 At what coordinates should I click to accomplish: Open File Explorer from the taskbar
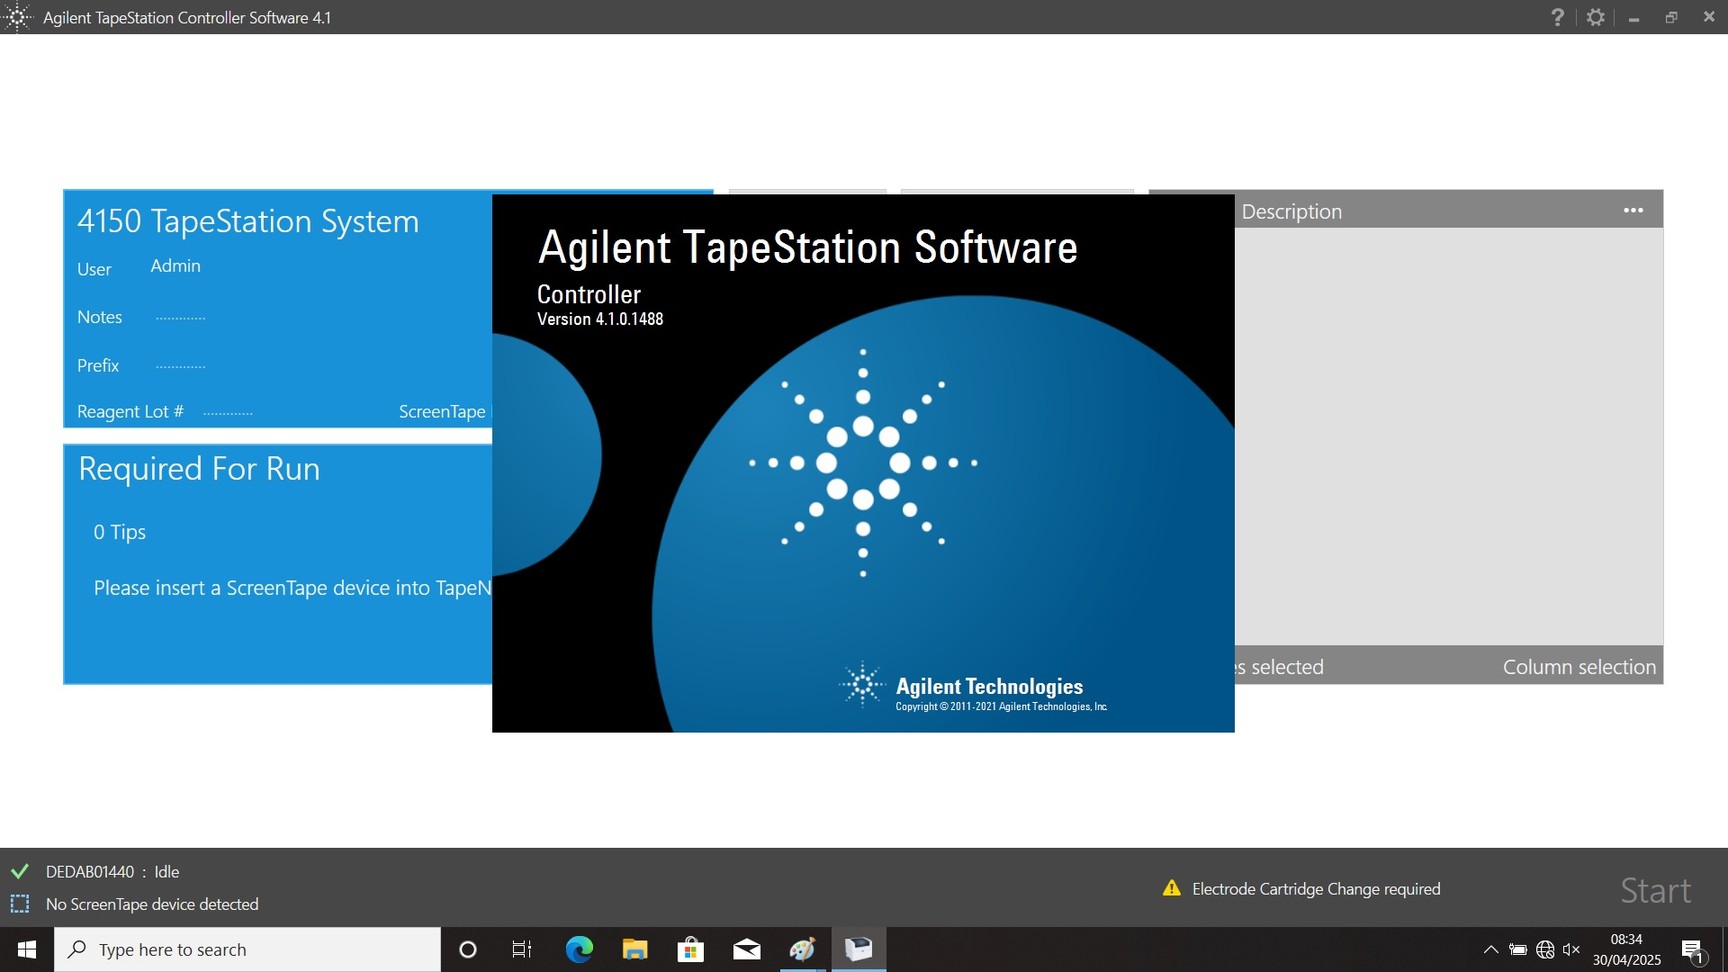[635, 949]
